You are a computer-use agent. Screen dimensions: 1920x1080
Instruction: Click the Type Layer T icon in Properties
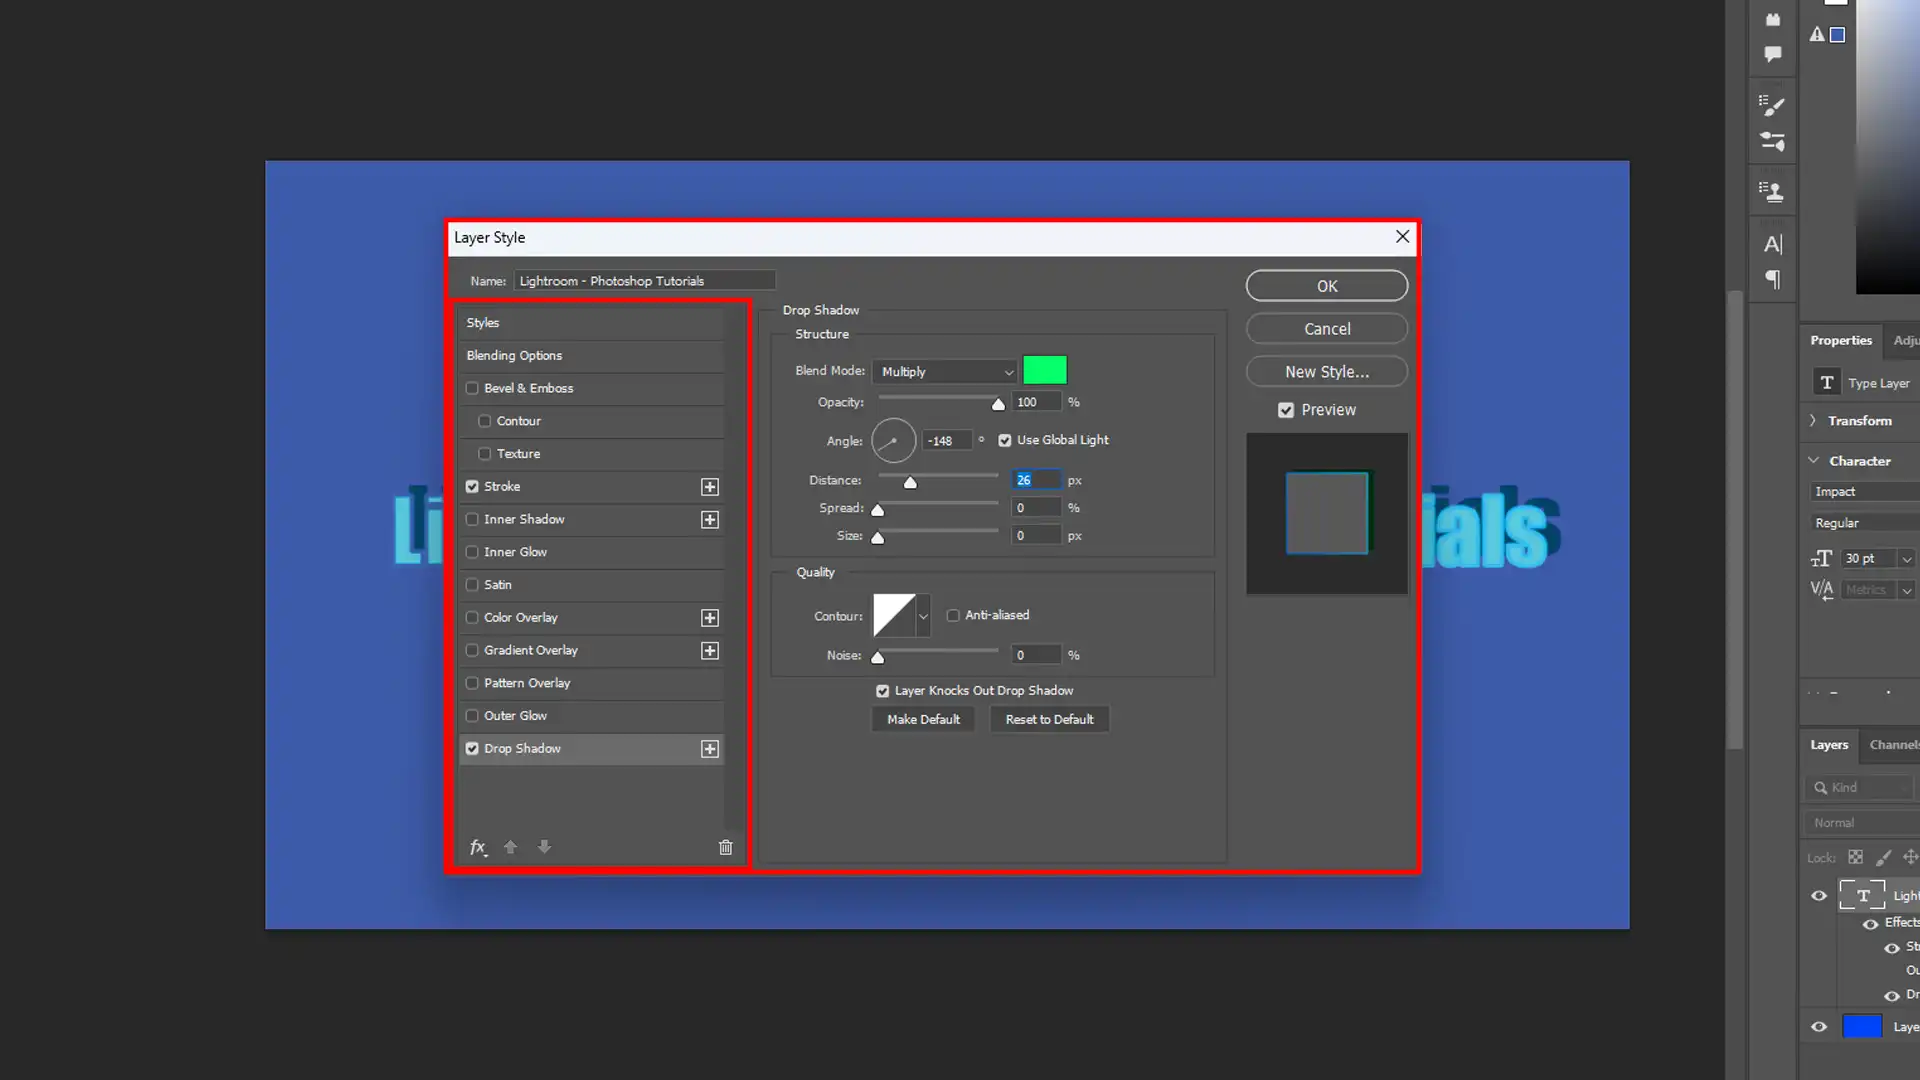click(x=1827, y=382)
